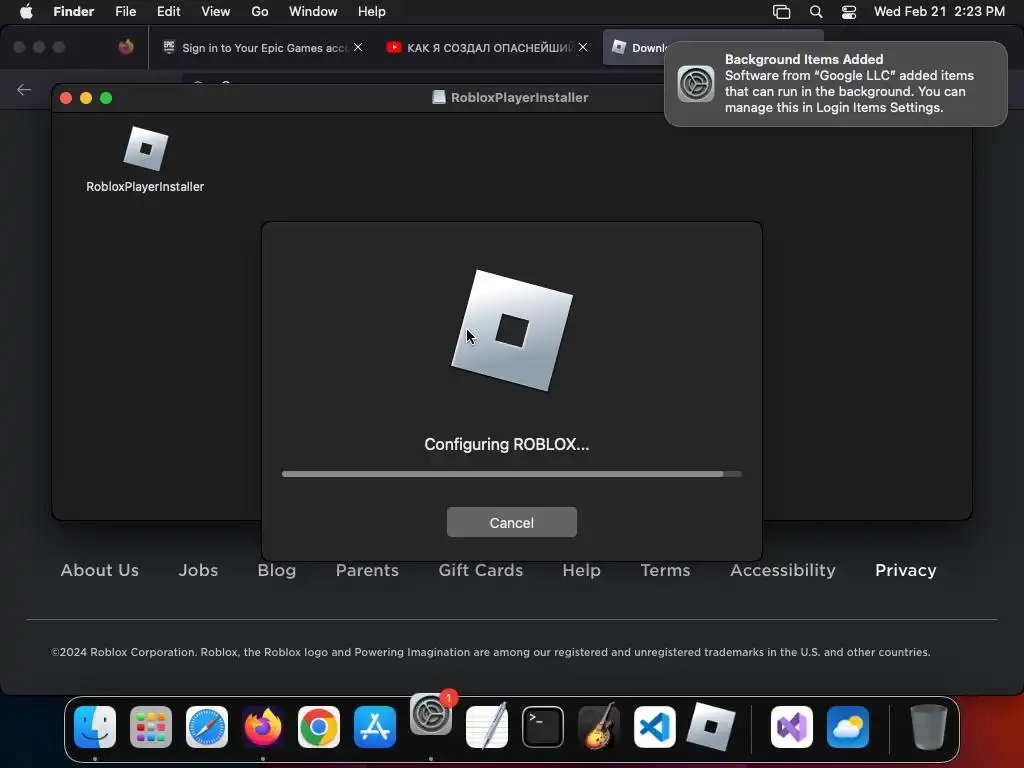Click the large Roblox logo in installer dialog
1024x768 pixels.
pos(511,330)
